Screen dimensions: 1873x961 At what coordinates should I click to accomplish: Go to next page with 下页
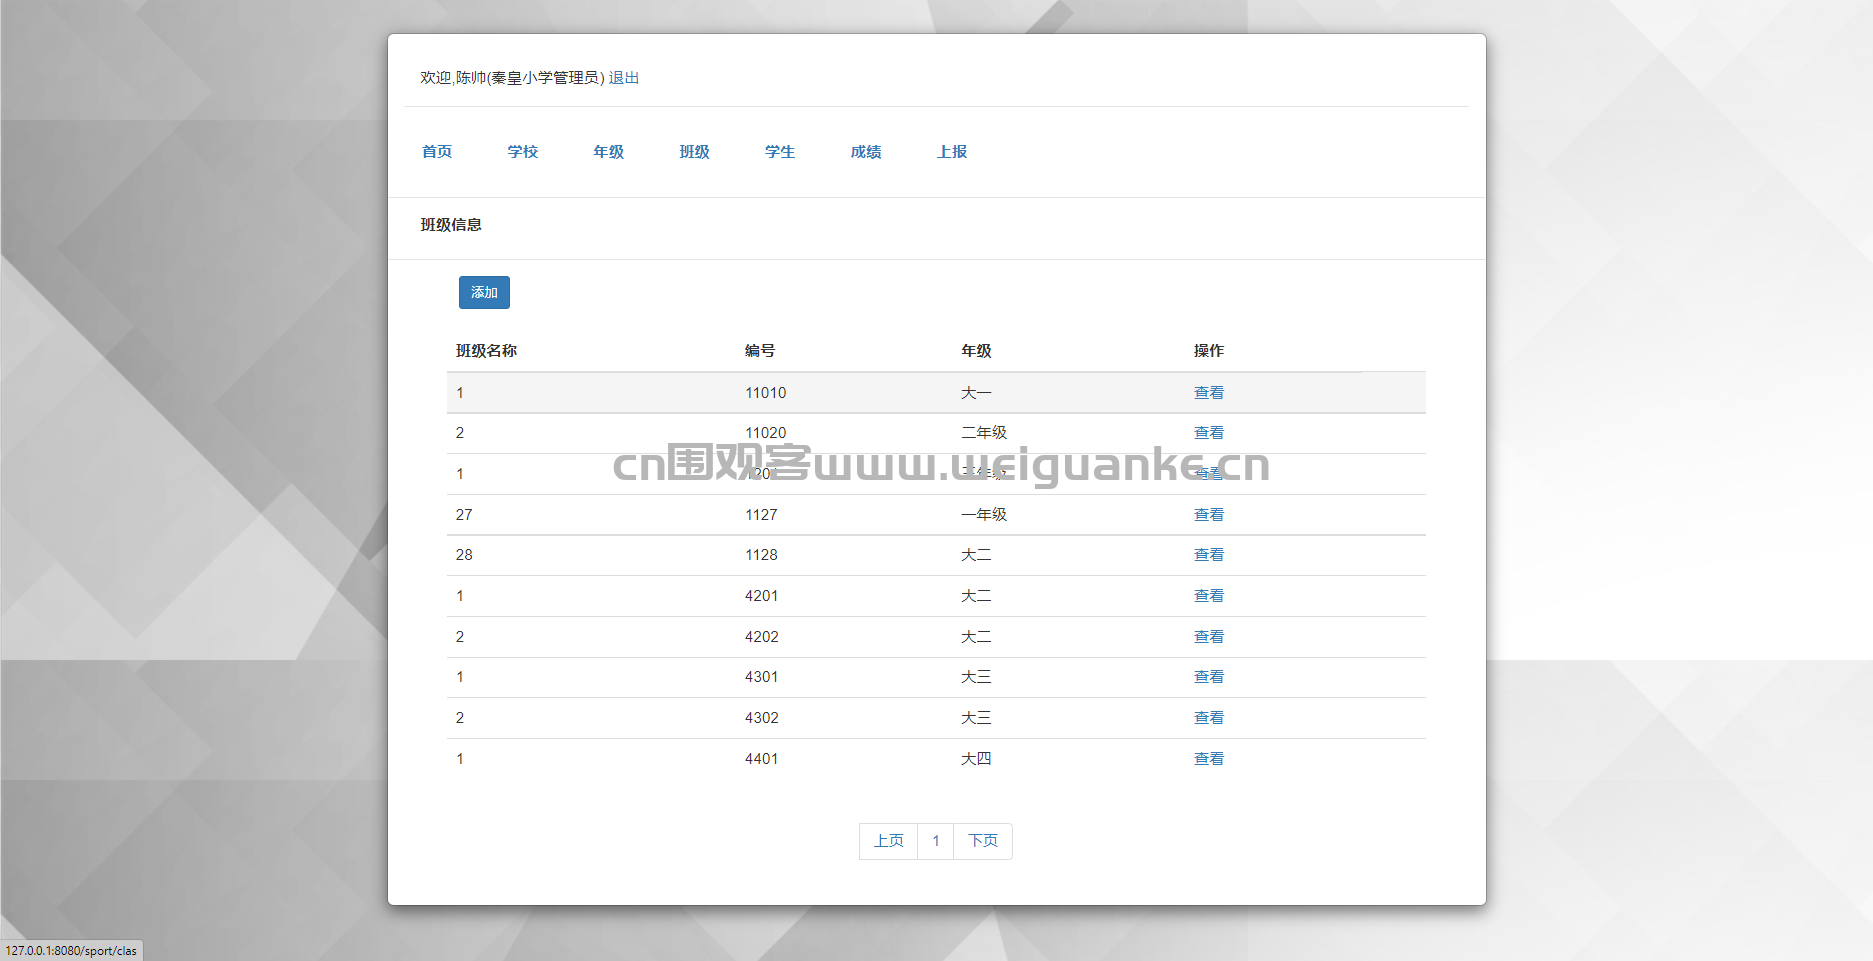(x=983, y=841)
